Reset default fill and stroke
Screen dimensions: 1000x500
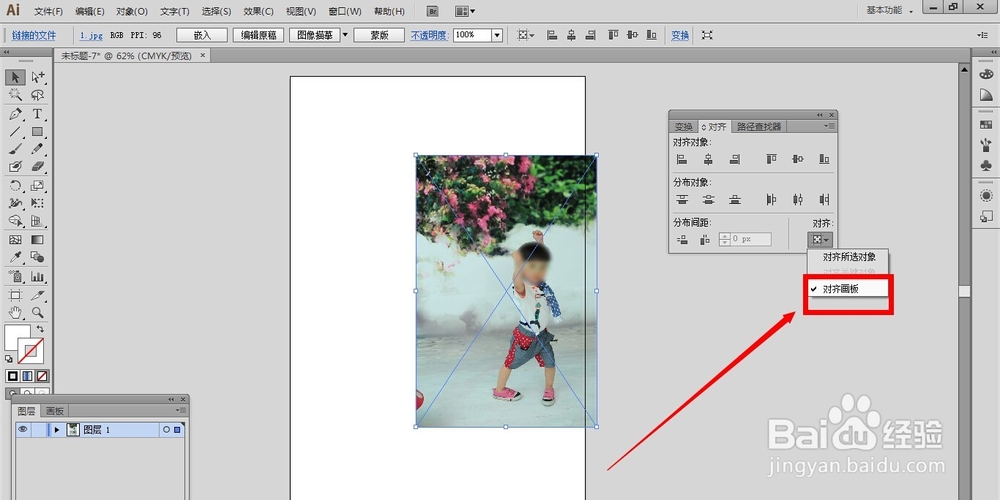[9, 359]
